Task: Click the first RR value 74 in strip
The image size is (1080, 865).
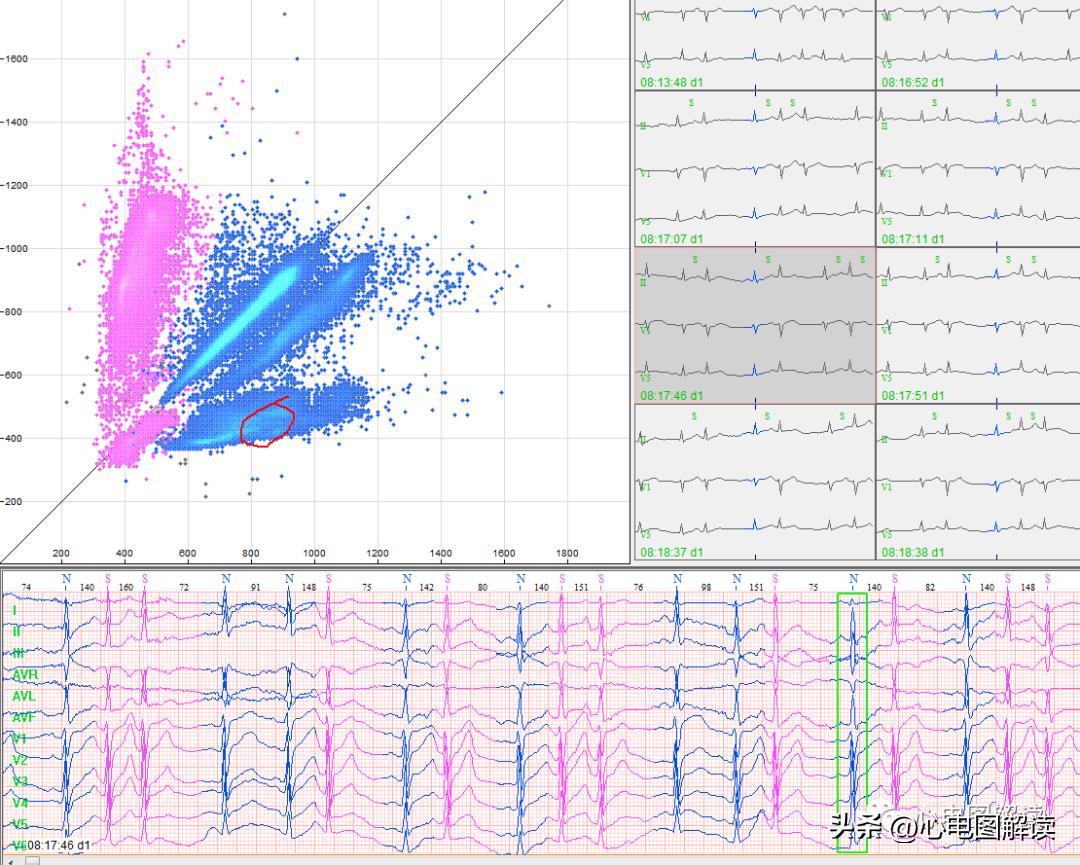Action: point(26,587)
